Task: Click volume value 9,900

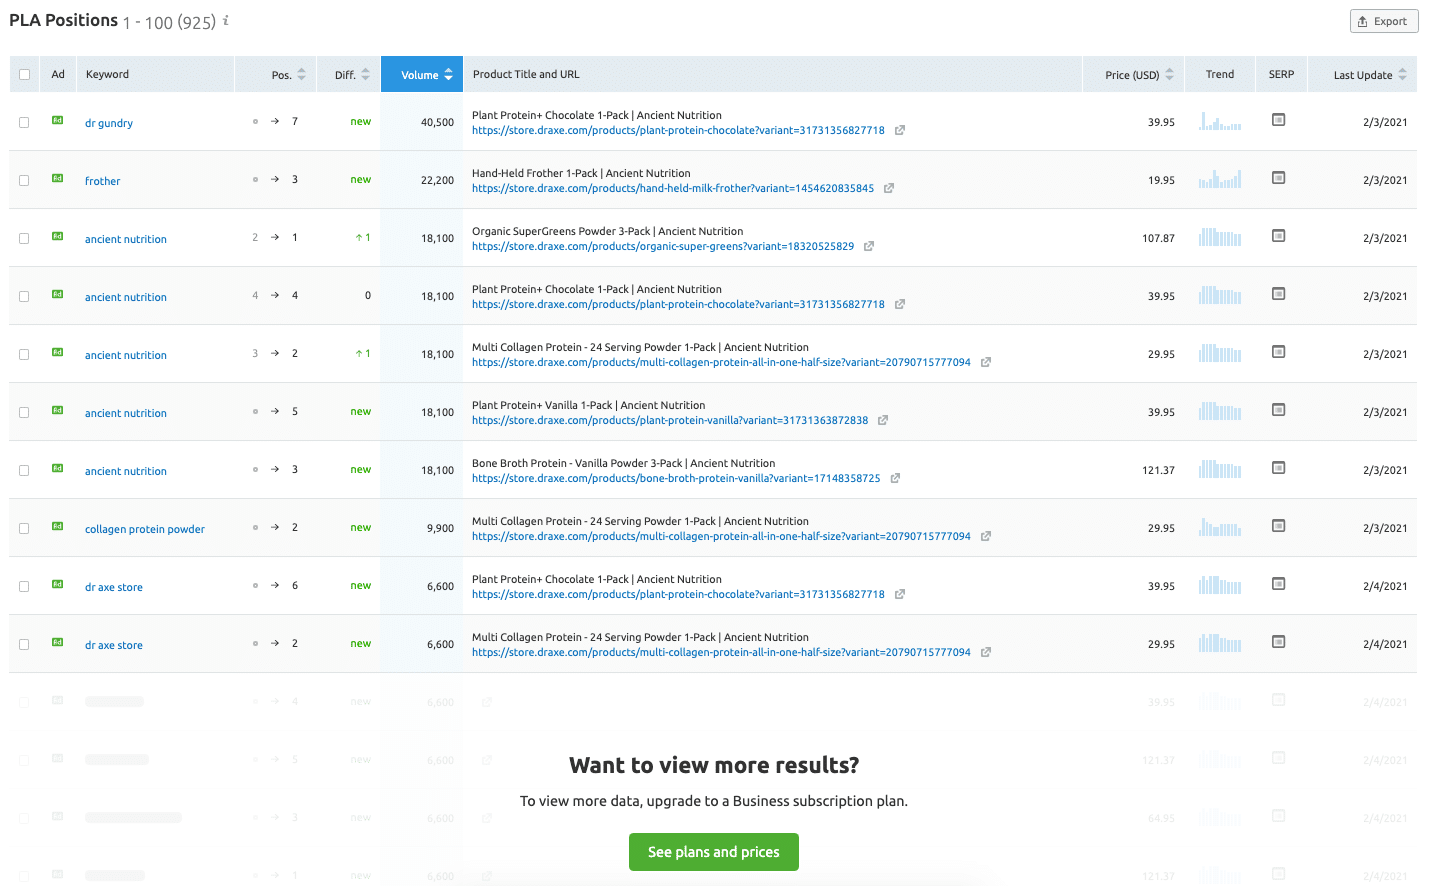Action: click(440, 528)
